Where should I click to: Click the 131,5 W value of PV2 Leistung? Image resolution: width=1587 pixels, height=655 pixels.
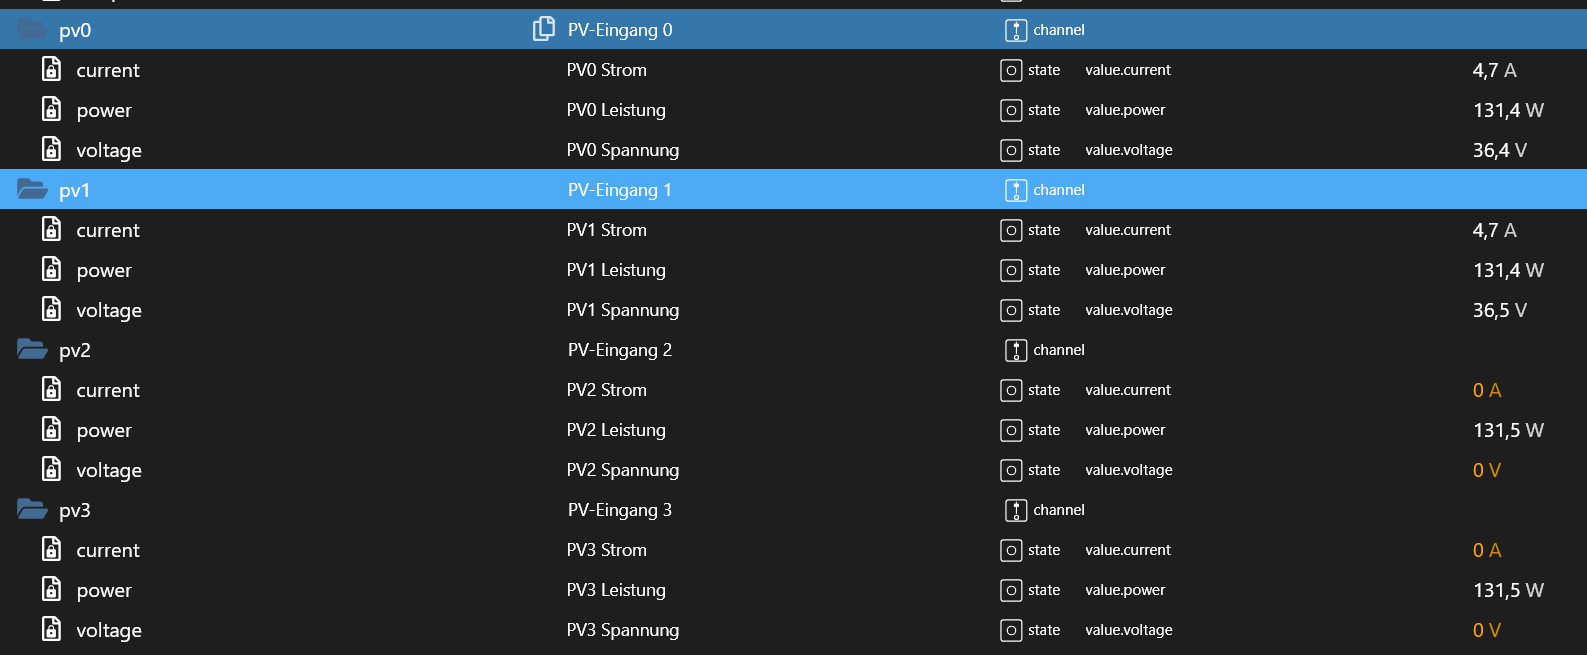1509,431
